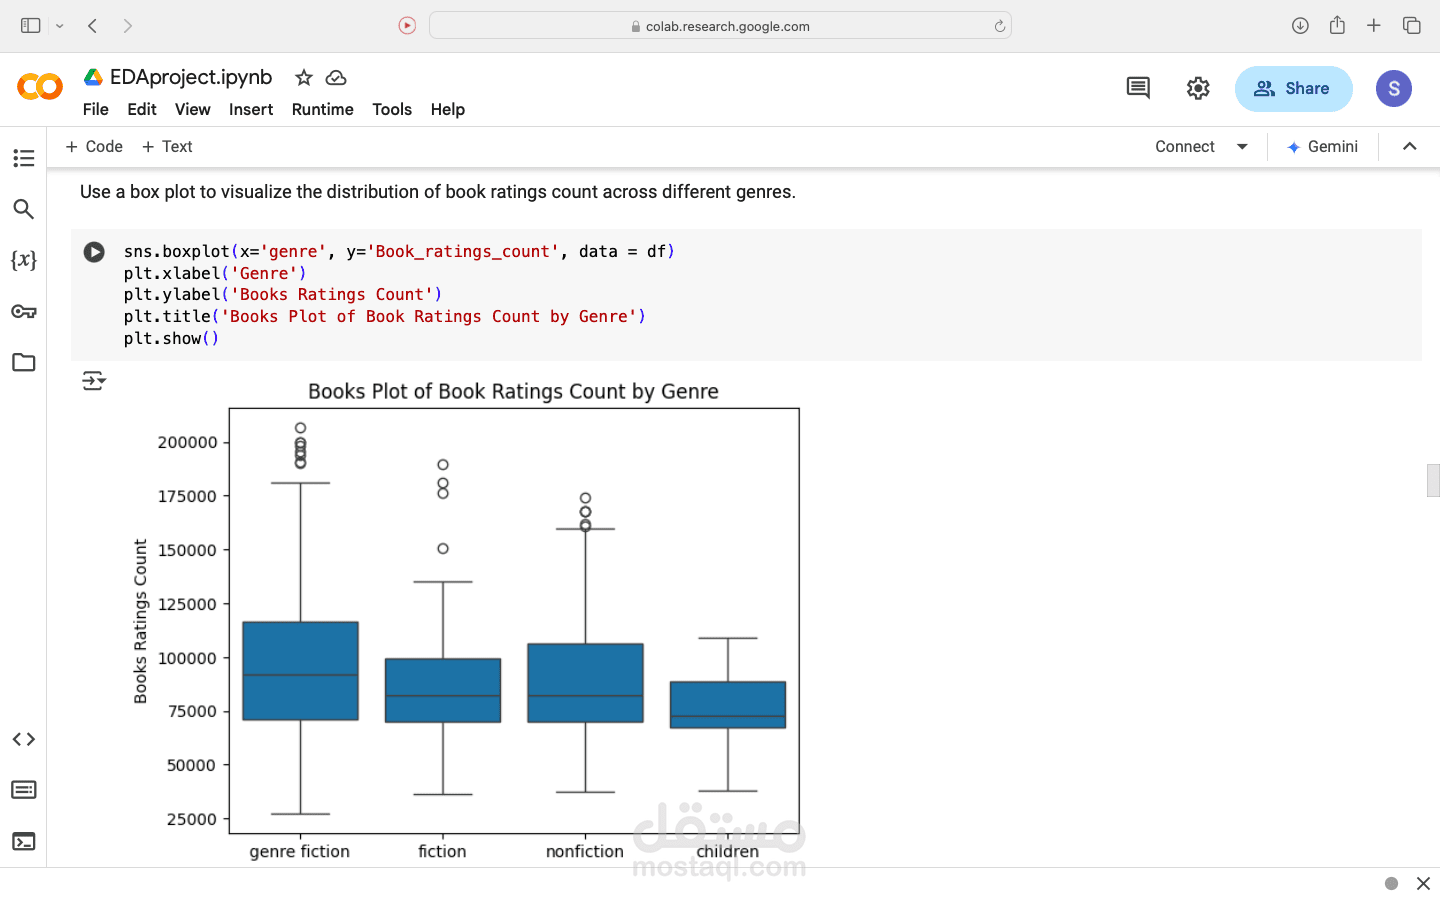Open the find and replace search icon
The width and height of the screenshot is (1440, 900).
(24, 209)
